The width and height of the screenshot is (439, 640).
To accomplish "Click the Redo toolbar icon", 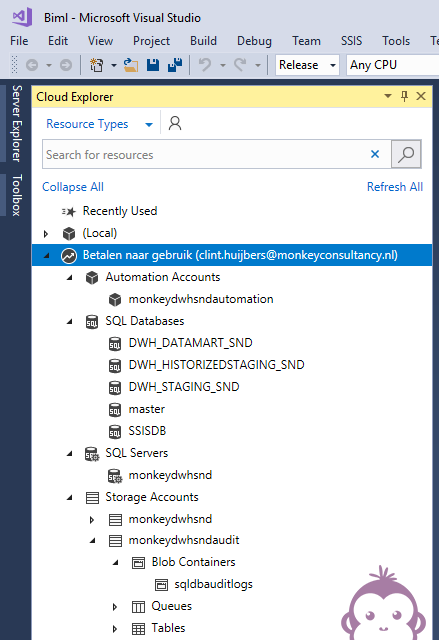I will (240, 64).
